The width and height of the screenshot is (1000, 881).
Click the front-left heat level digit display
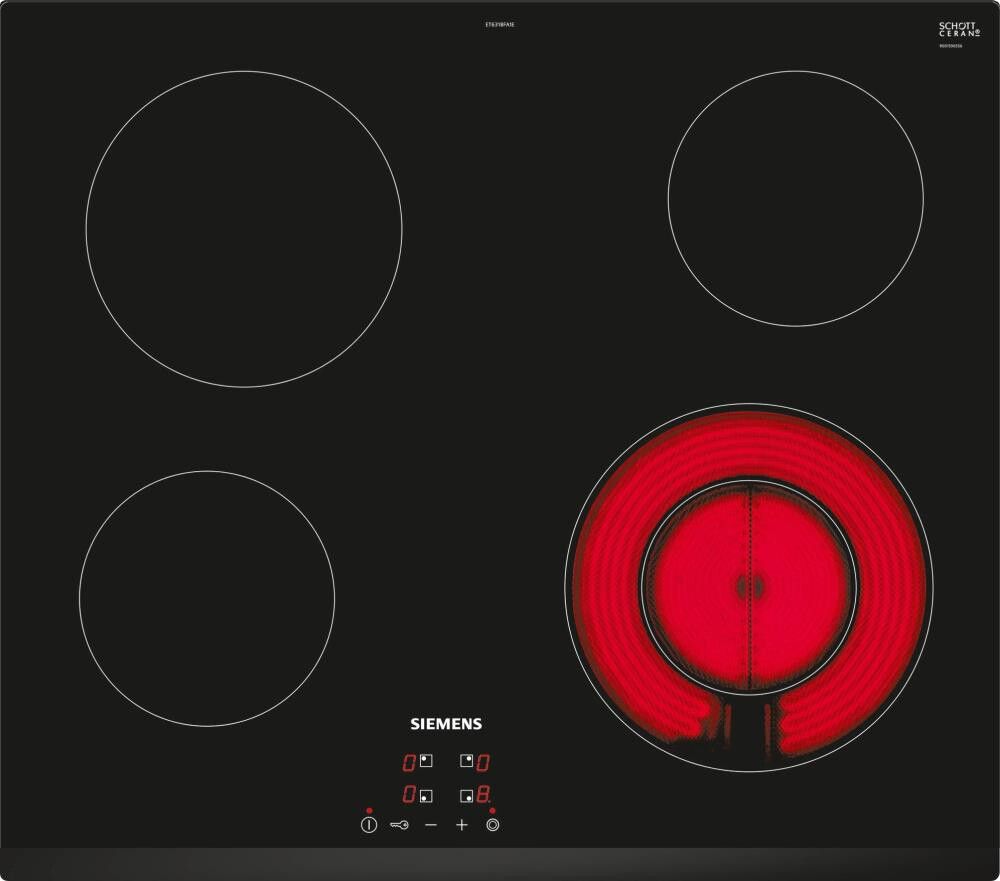click(x=409, y=796)
